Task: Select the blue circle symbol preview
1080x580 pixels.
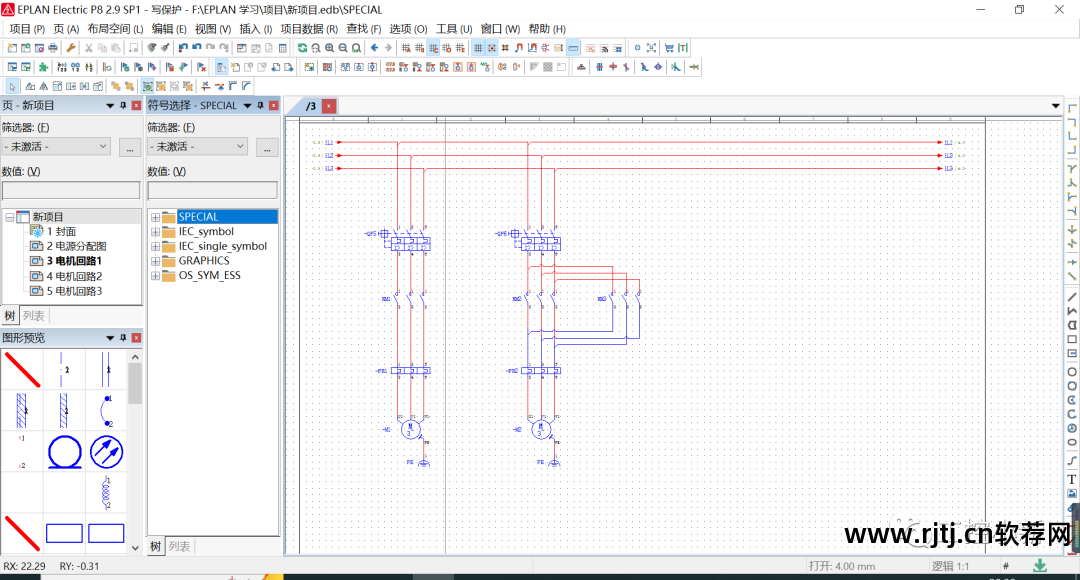Action: pos(65,452)
